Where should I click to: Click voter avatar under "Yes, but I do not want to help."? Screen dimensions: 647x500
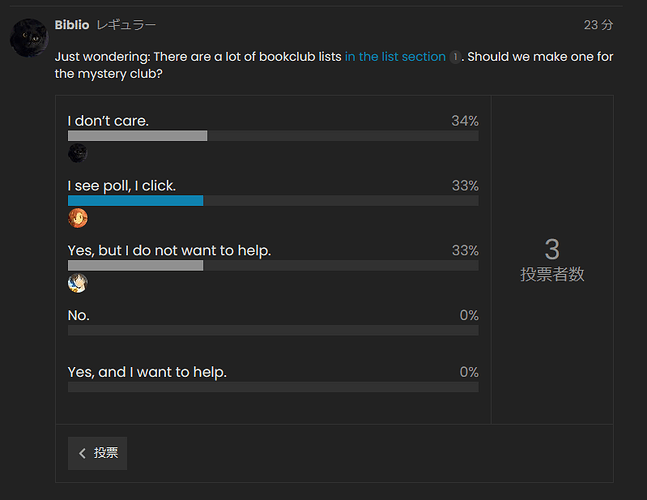pyautogui.click(x=77, y=283)
